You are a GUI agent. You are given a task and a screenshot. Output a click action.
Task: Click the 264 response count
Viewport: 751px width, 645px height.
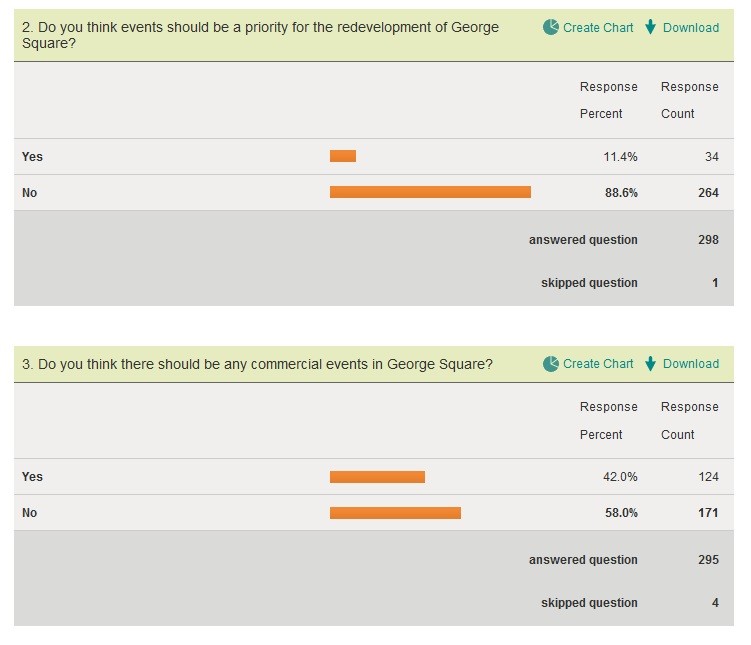click(x=708, y=193)
